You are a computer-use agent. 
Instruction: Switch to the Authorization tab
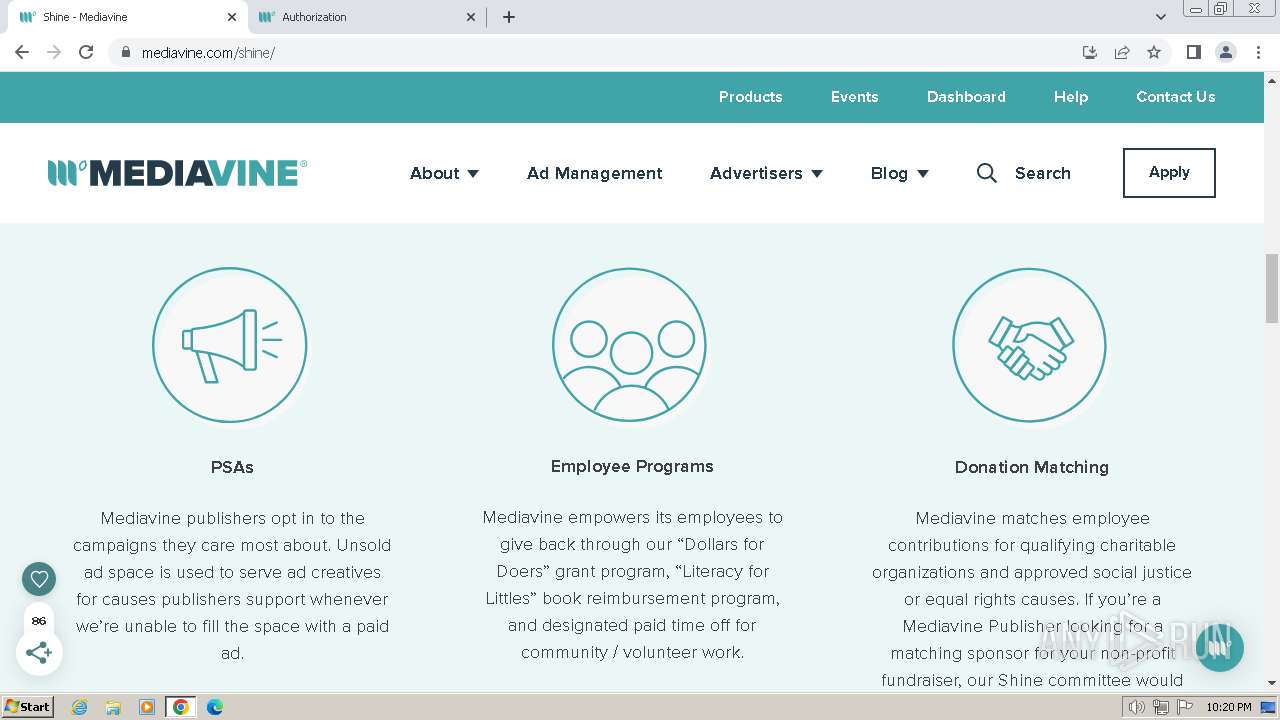point(366,17)
